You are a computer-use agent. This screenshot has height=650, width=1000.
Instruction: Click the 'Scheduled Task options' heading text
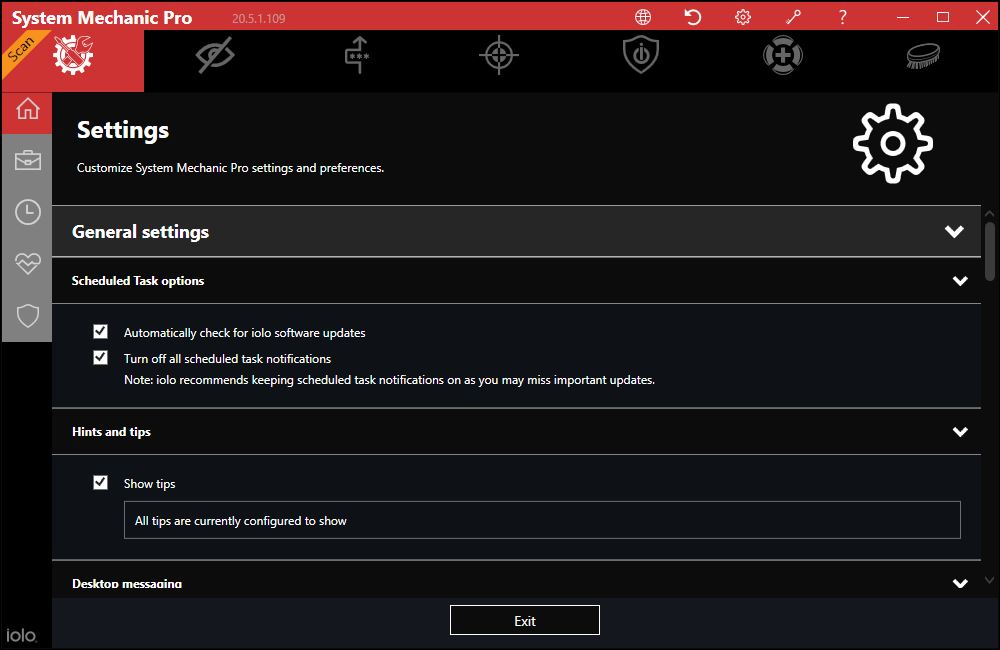138,281
